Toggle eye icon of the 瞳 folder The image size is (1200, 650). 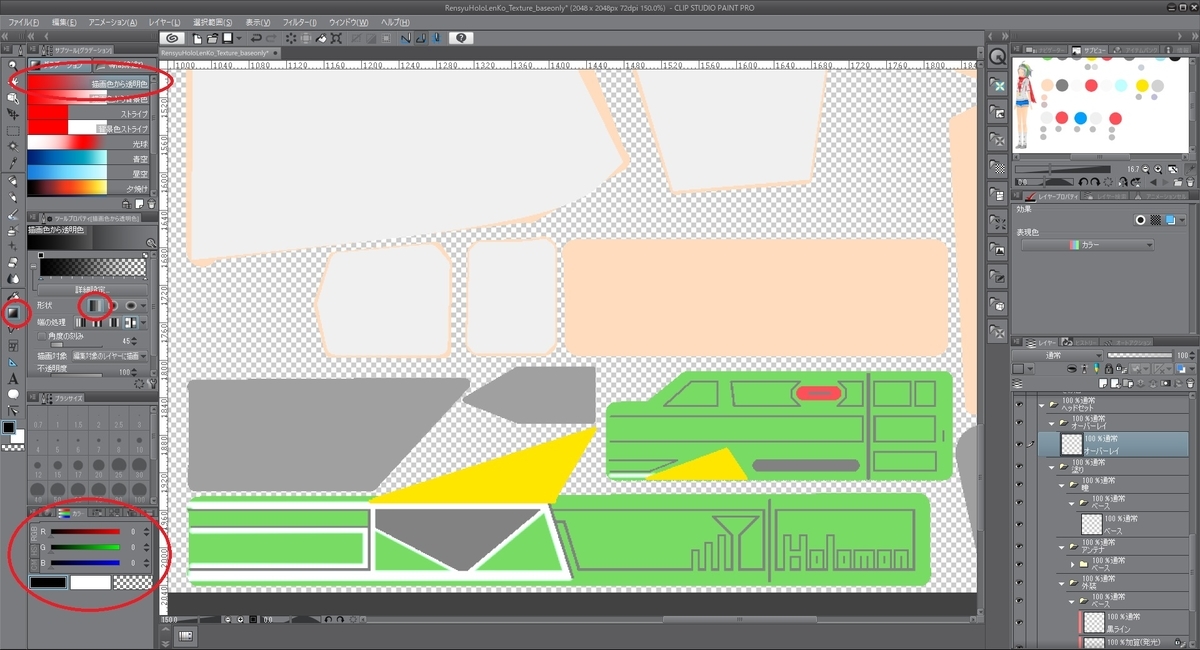(x=1019, y=484)
